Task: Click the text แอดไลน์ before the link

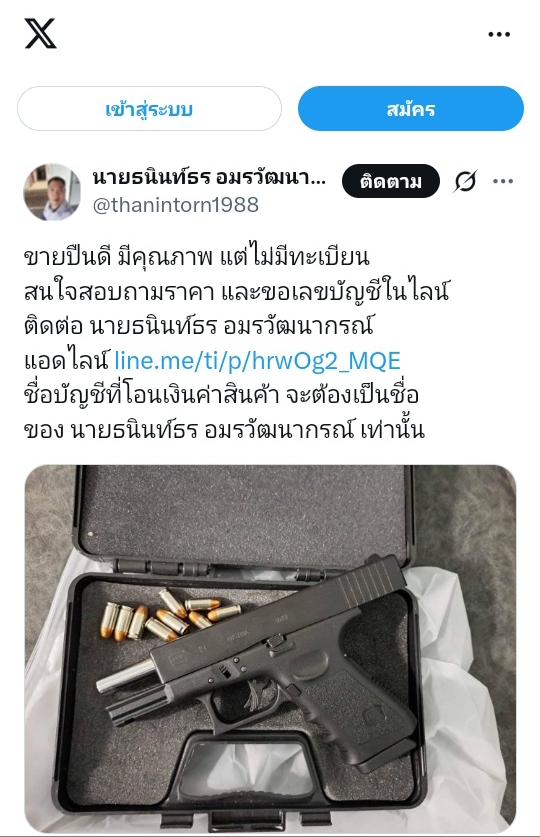Action: (67, 361)
